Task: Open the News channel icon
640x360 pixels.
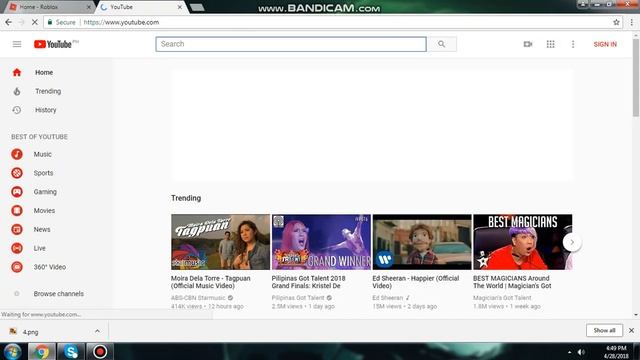Action: [17, 229]
